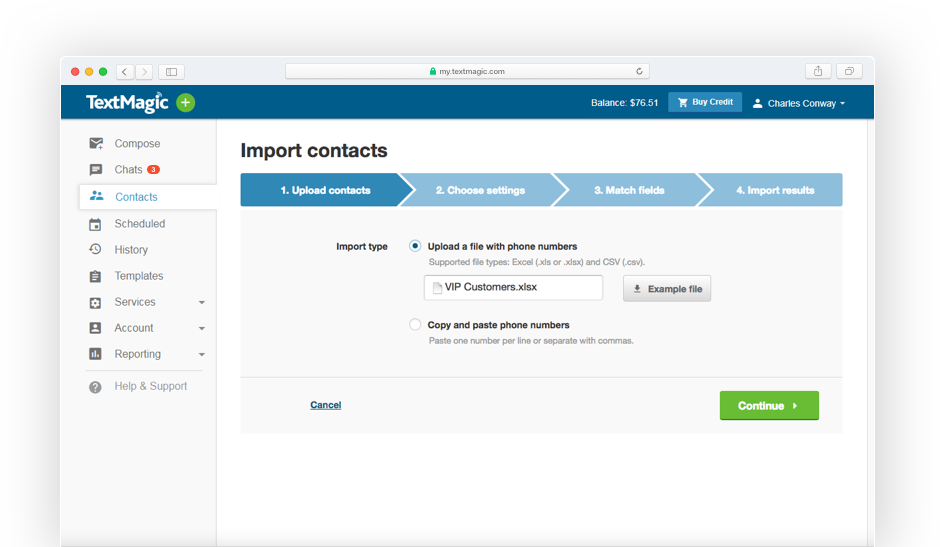Image resolution: width=940 pixels, height=547 pixels.
Task: Open the Chats speech bubble icon
Action: (x=95, y=170)
